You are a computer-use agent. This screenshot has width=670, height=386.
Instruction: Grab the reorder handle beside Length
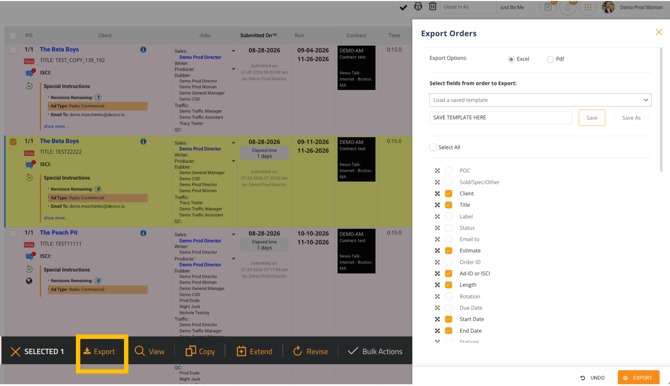click(437, 285)
